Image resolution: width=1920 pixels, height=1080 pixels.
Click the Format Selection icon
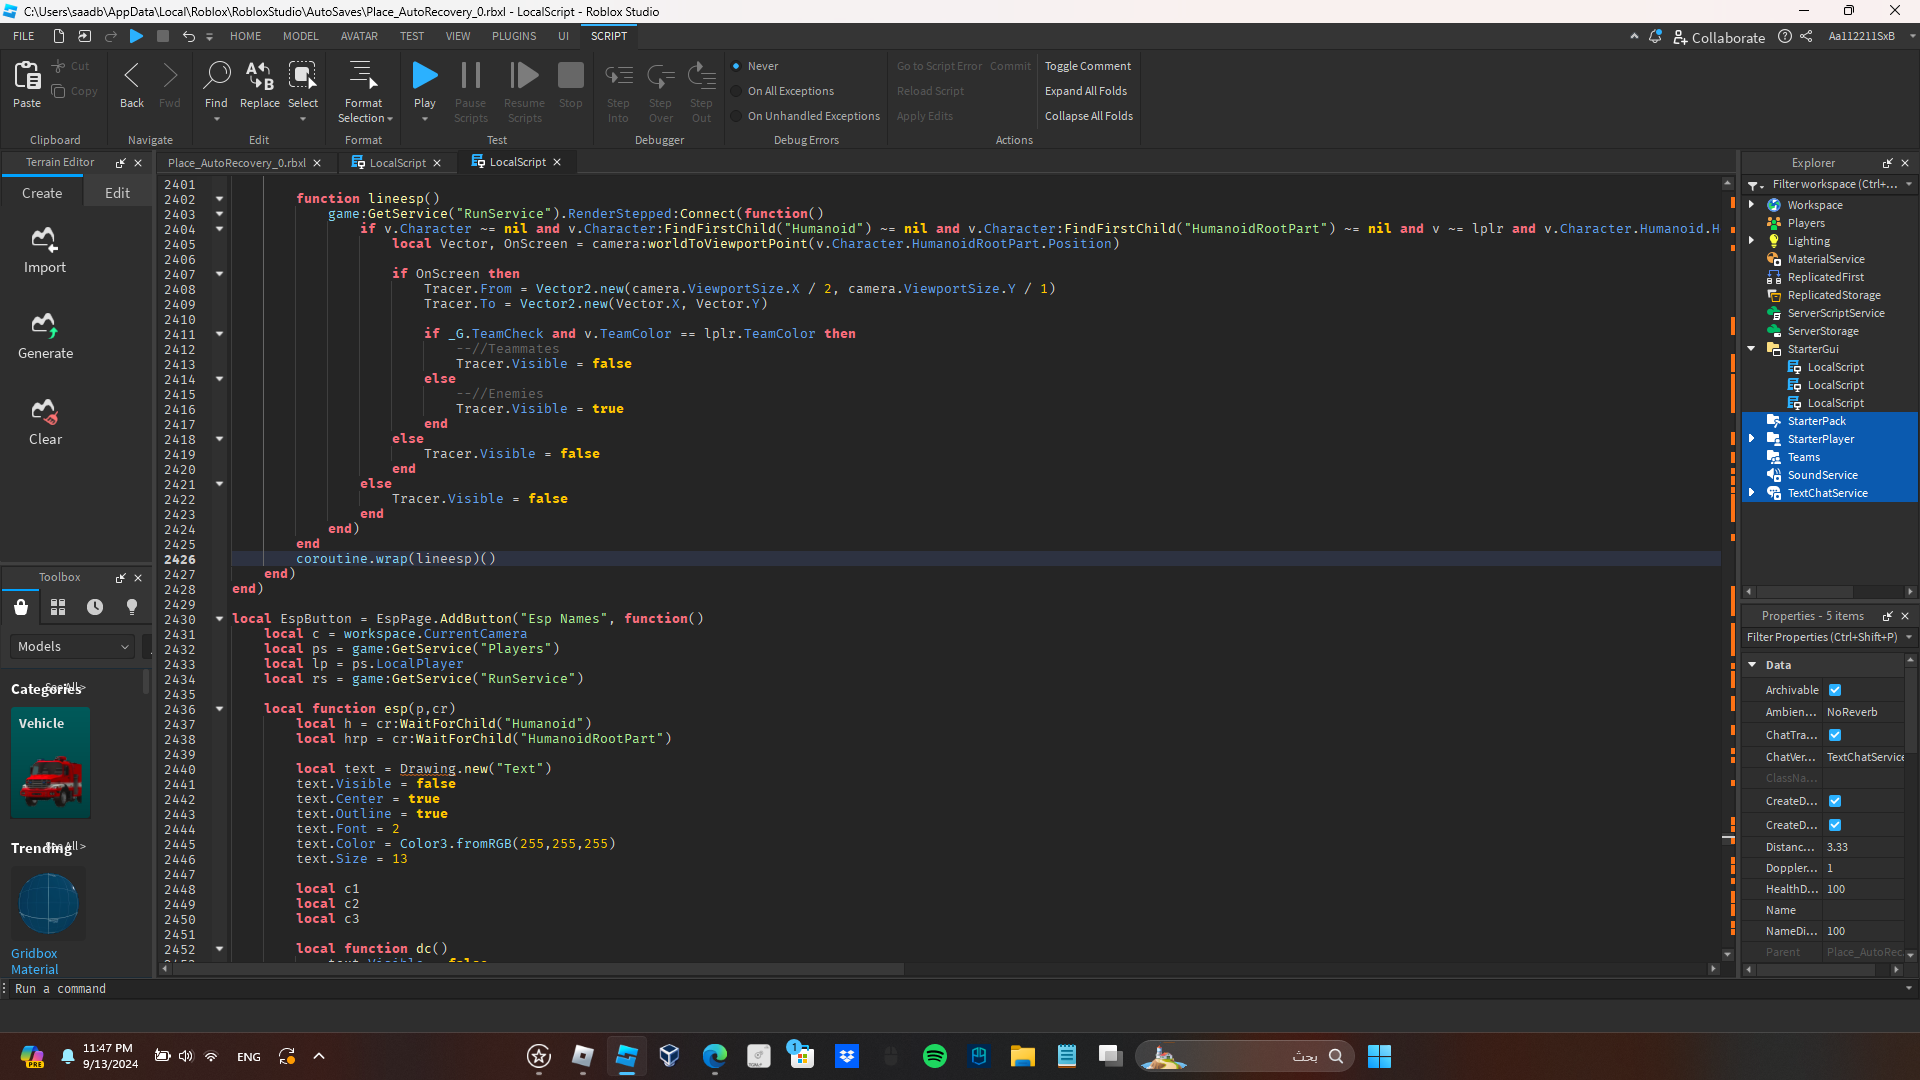click(x=363, y=76)
